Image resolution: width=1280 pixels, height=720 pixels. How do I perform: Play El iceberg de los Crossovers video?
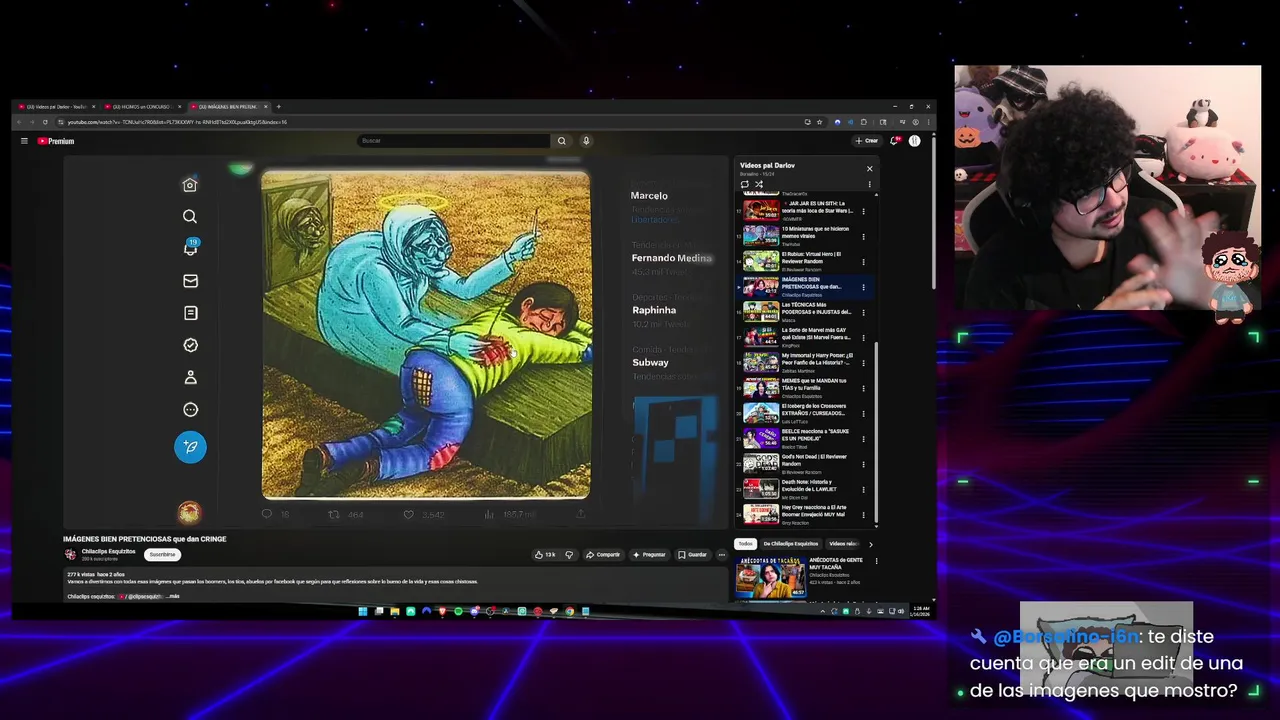coord(806,413)
